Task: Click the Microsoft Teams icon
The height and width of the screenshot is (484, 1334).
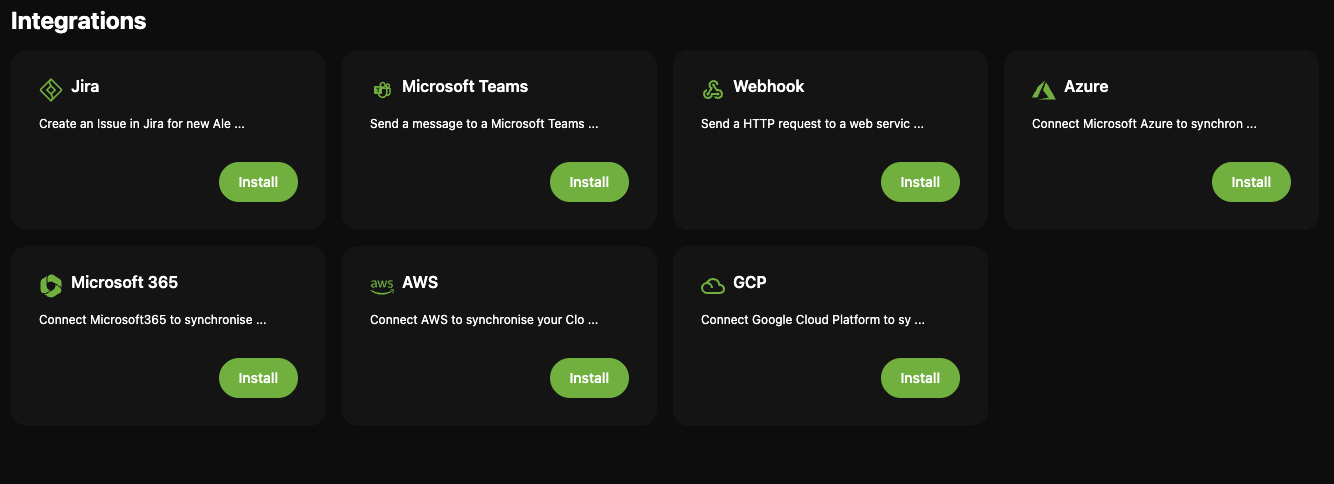Action: [381, 90]
